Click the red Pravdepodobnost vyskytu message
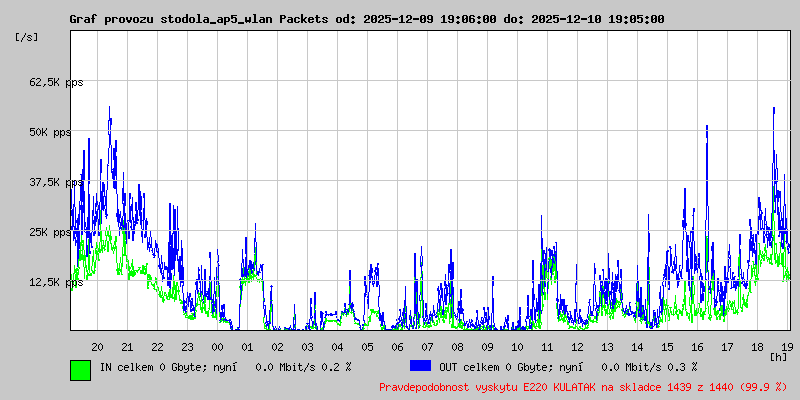The width and height of the screenshot is (800, 400). tap(583, 387)
